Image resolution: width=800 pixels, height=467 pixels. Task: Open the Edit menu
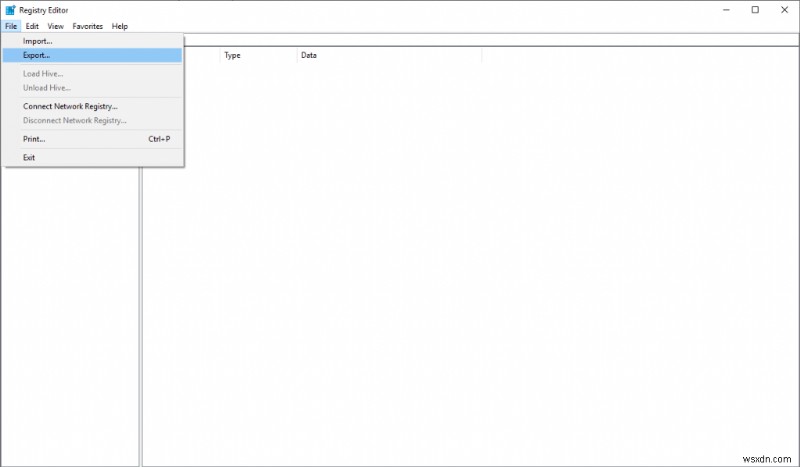(x=32, y=26)
